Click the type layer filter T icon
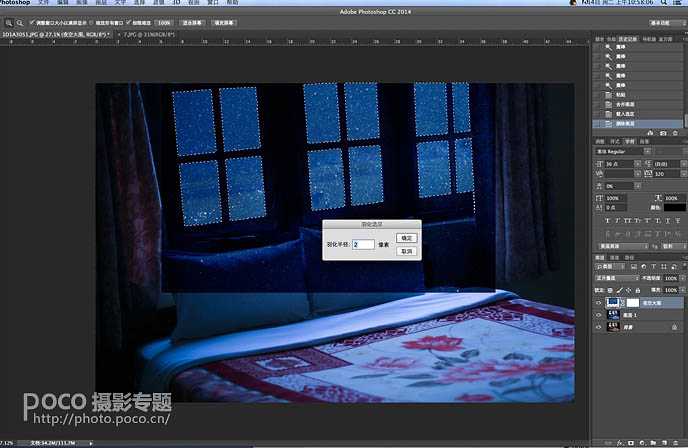The height and width of the screenshot is (448, 688). [x=654, y=266]
